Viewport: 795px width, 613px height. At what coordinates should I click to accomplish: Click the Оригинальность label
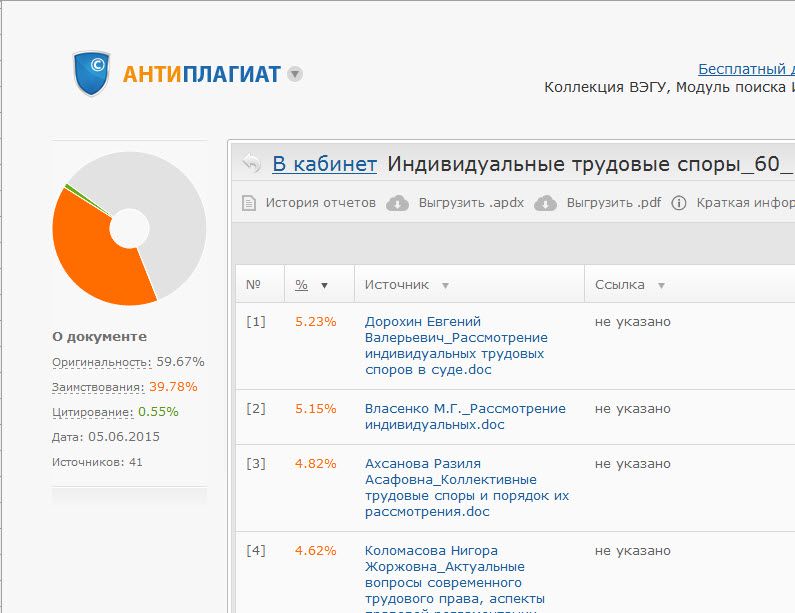point(101,362)
